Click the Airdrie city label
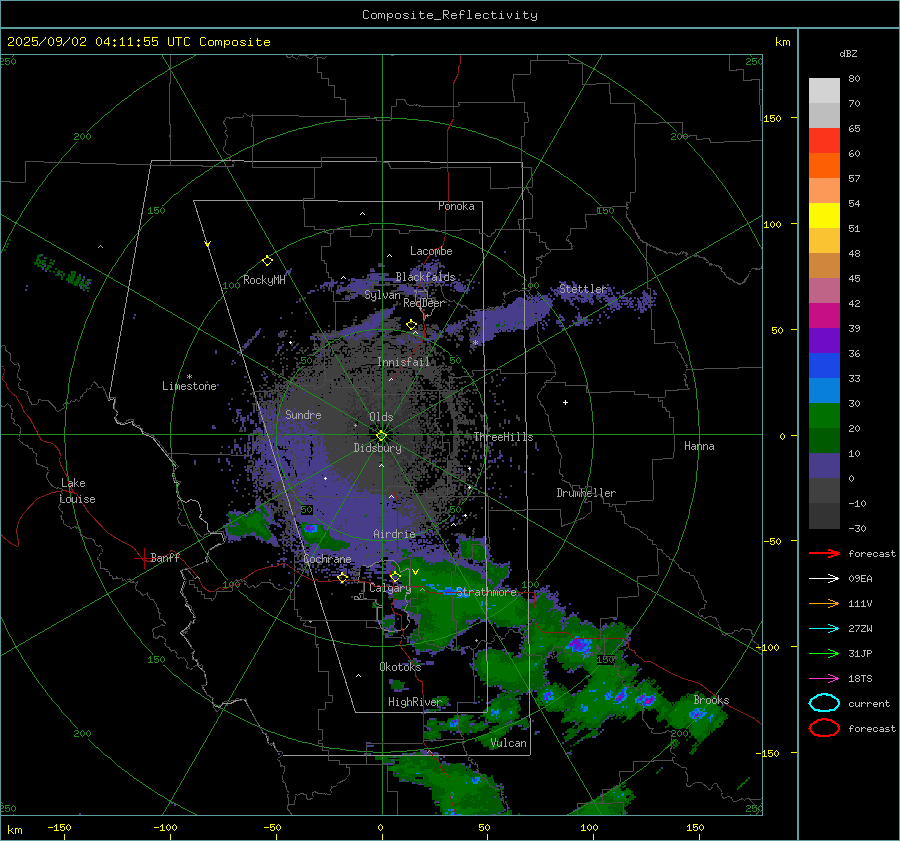This screenshot has width=900, height=841. [394, 534]
